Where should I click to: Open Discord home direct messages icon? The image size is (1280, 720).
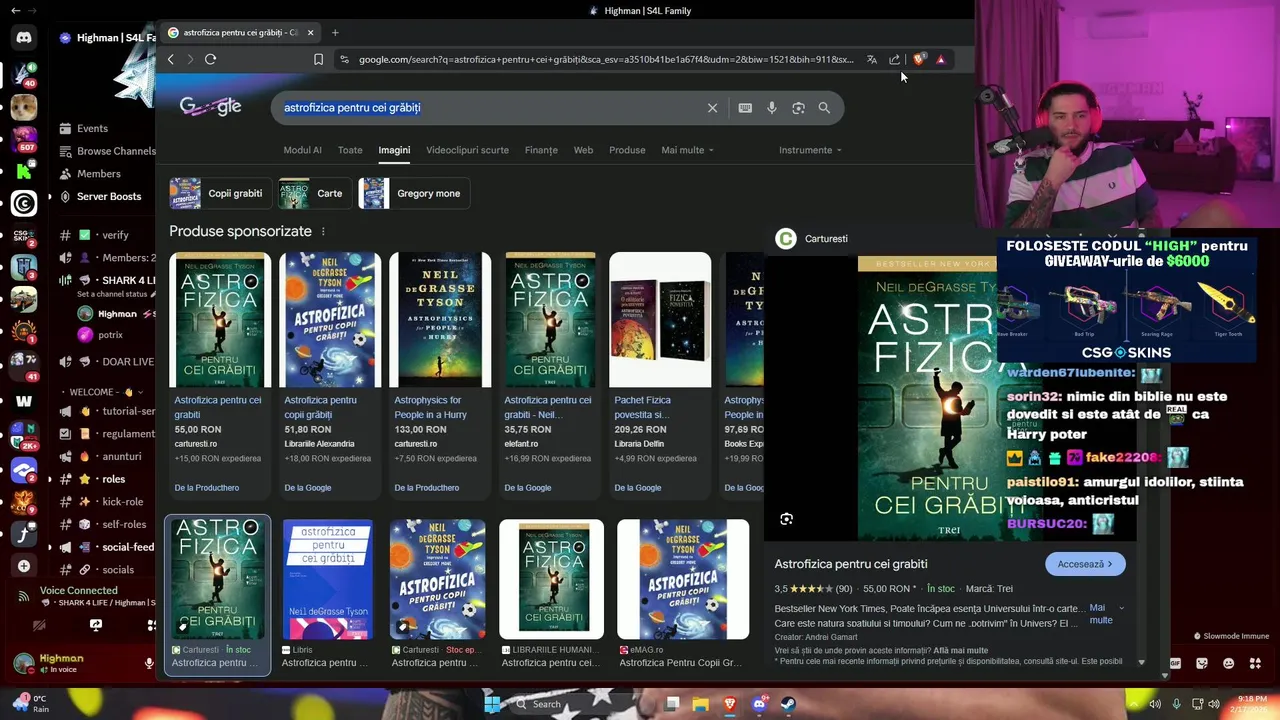coord(24,37)
